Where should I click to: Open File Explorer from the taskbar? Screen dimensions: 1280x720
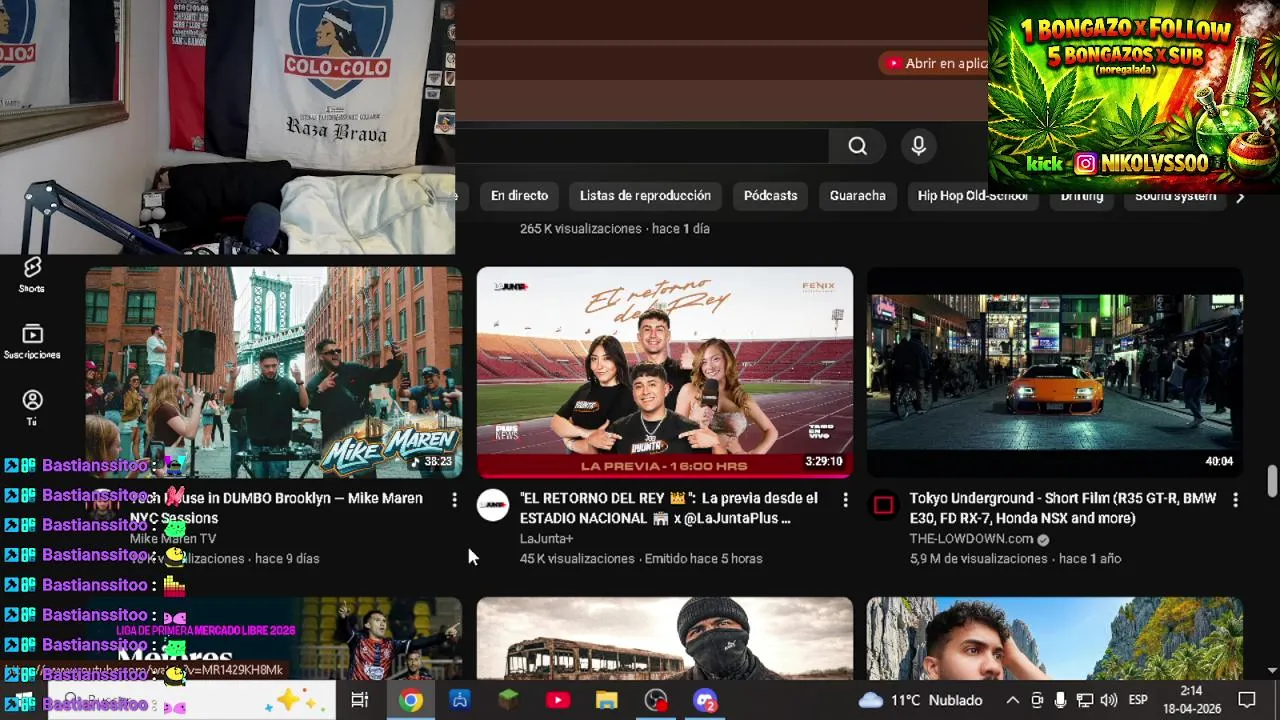[x=607, y=700]
